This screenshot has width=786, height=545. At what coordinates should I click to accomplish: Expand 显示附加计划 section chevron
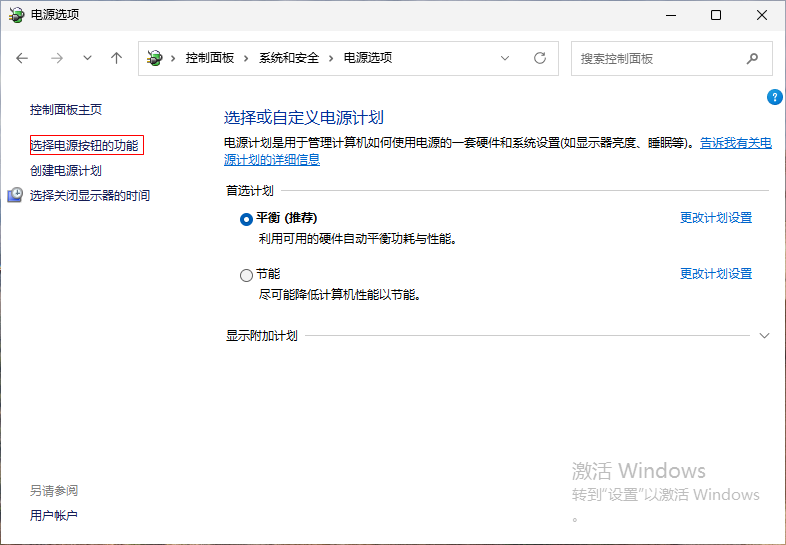764,335
